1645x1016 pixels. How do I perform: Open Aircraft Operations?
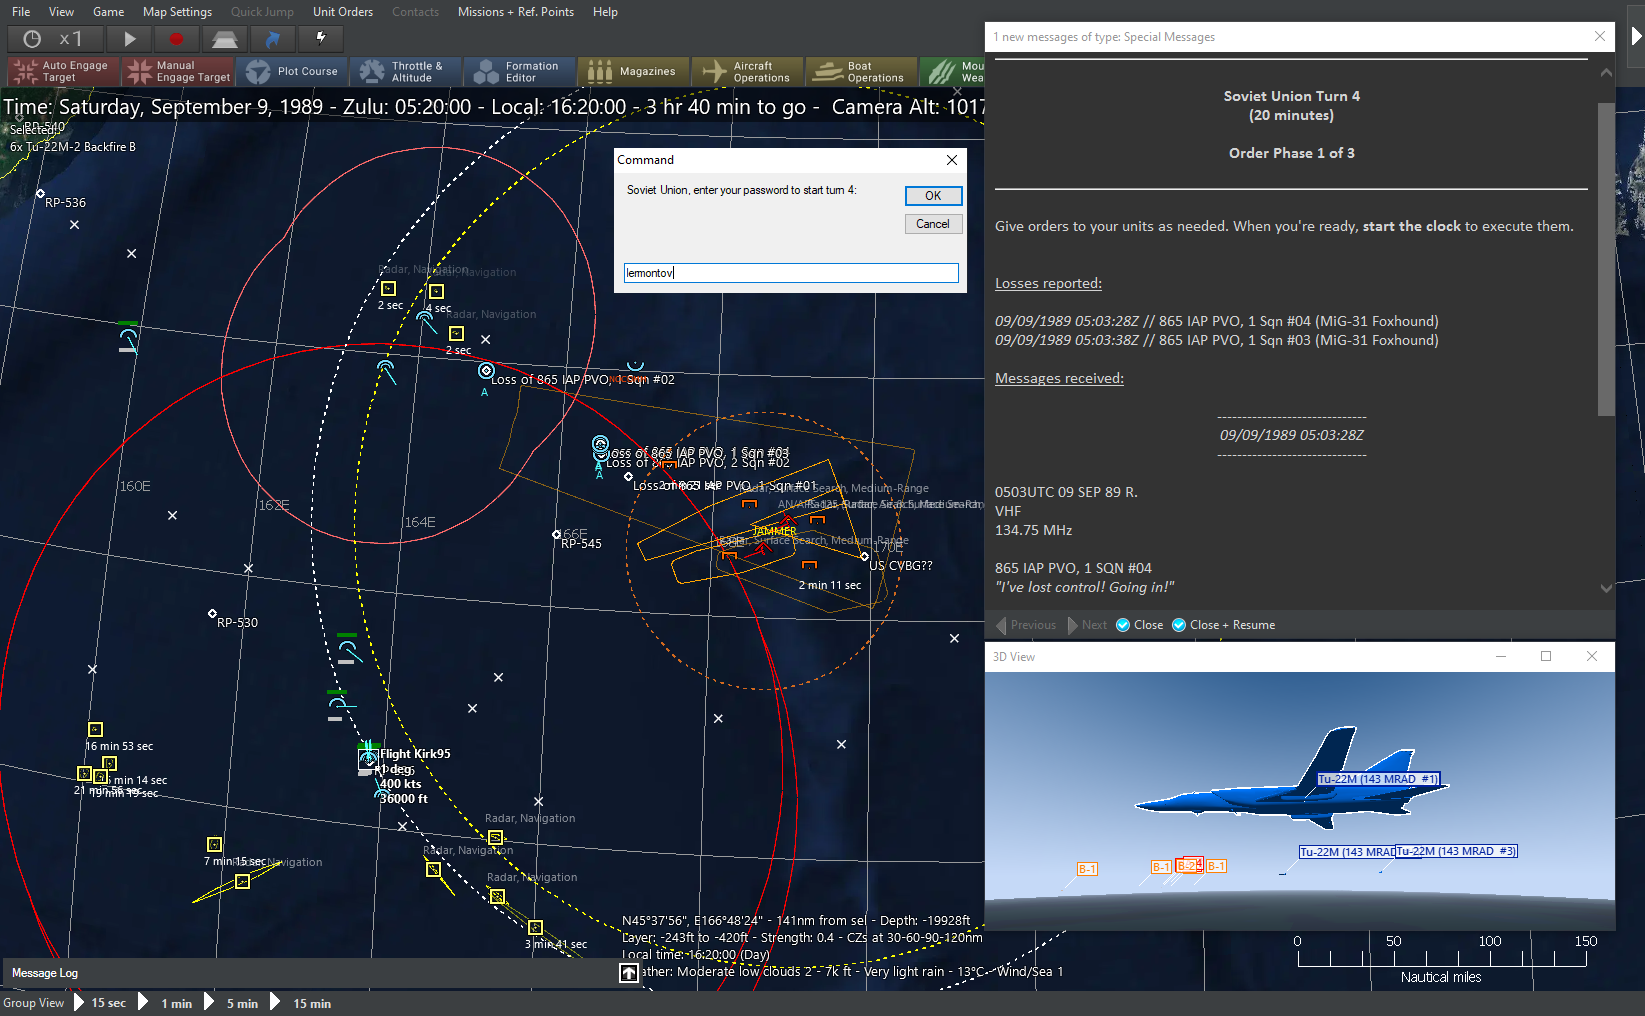747,71
